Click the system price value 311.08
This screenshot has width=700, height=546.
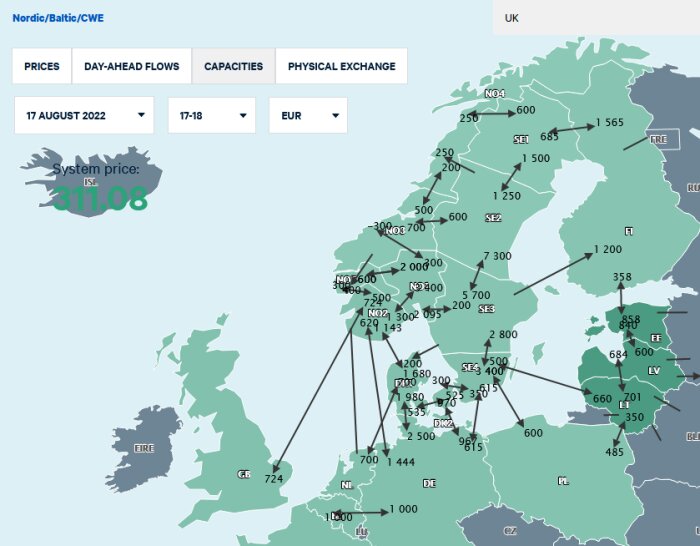100,198
